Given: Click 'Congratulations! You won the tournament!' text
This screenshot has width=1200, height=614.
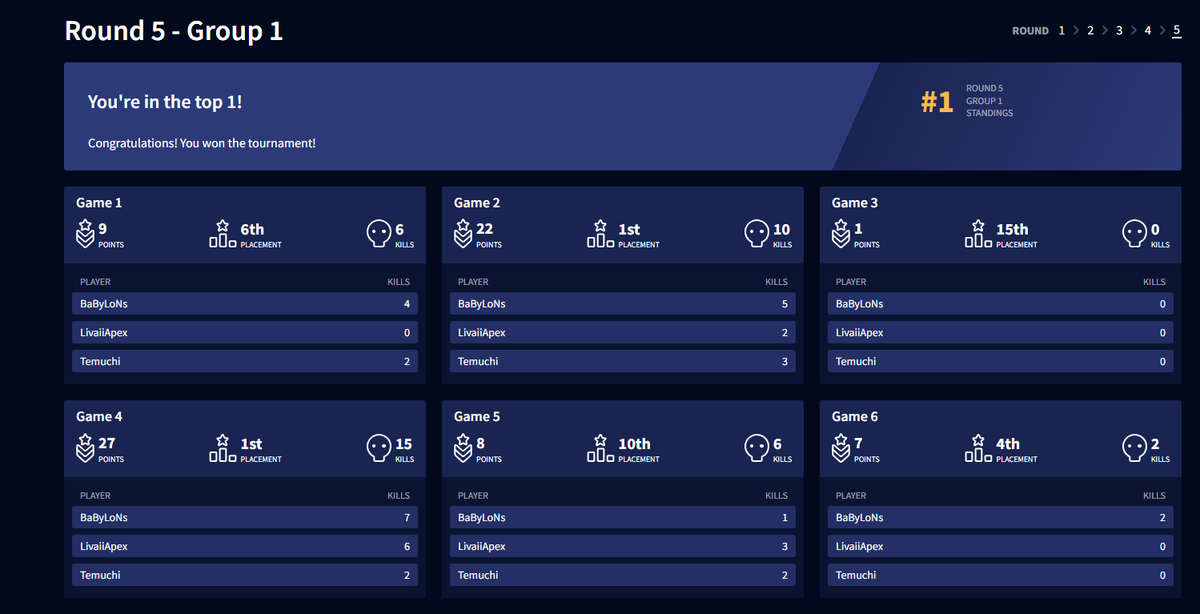Looking at the screenshot, I should 202,143.
